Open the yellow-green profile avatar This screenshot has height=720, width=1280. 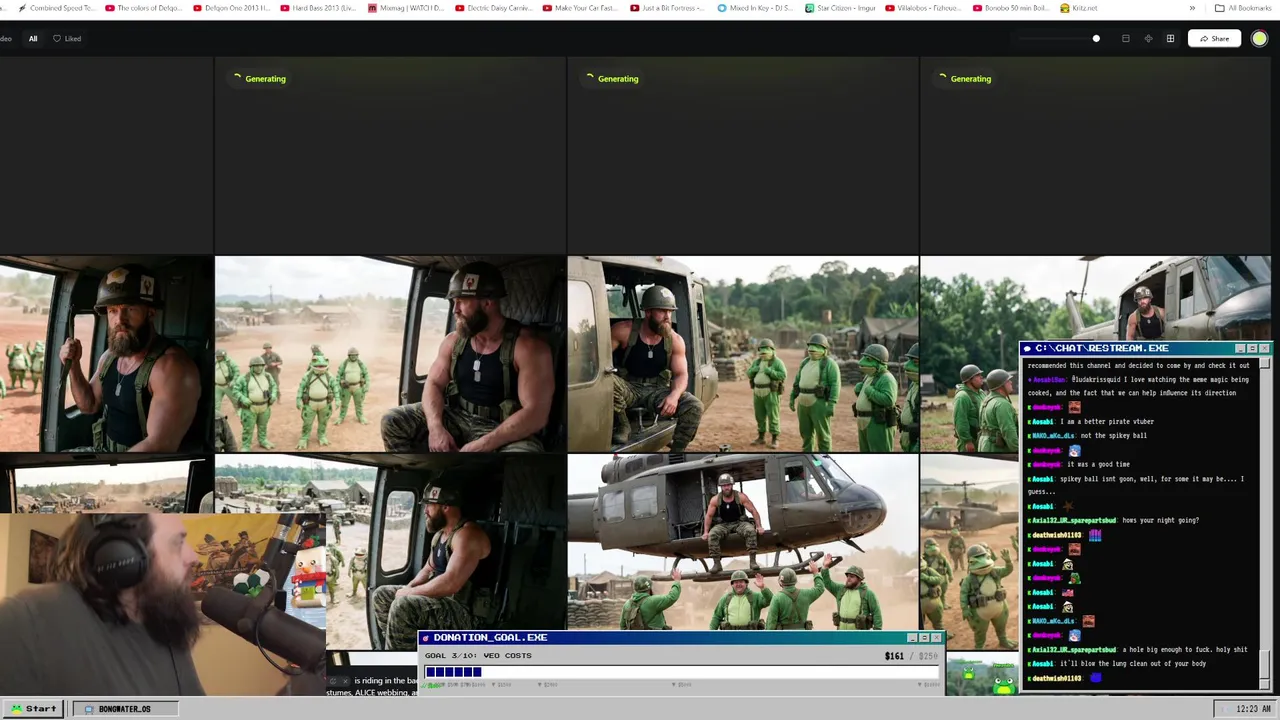[x=1259, y=38]
